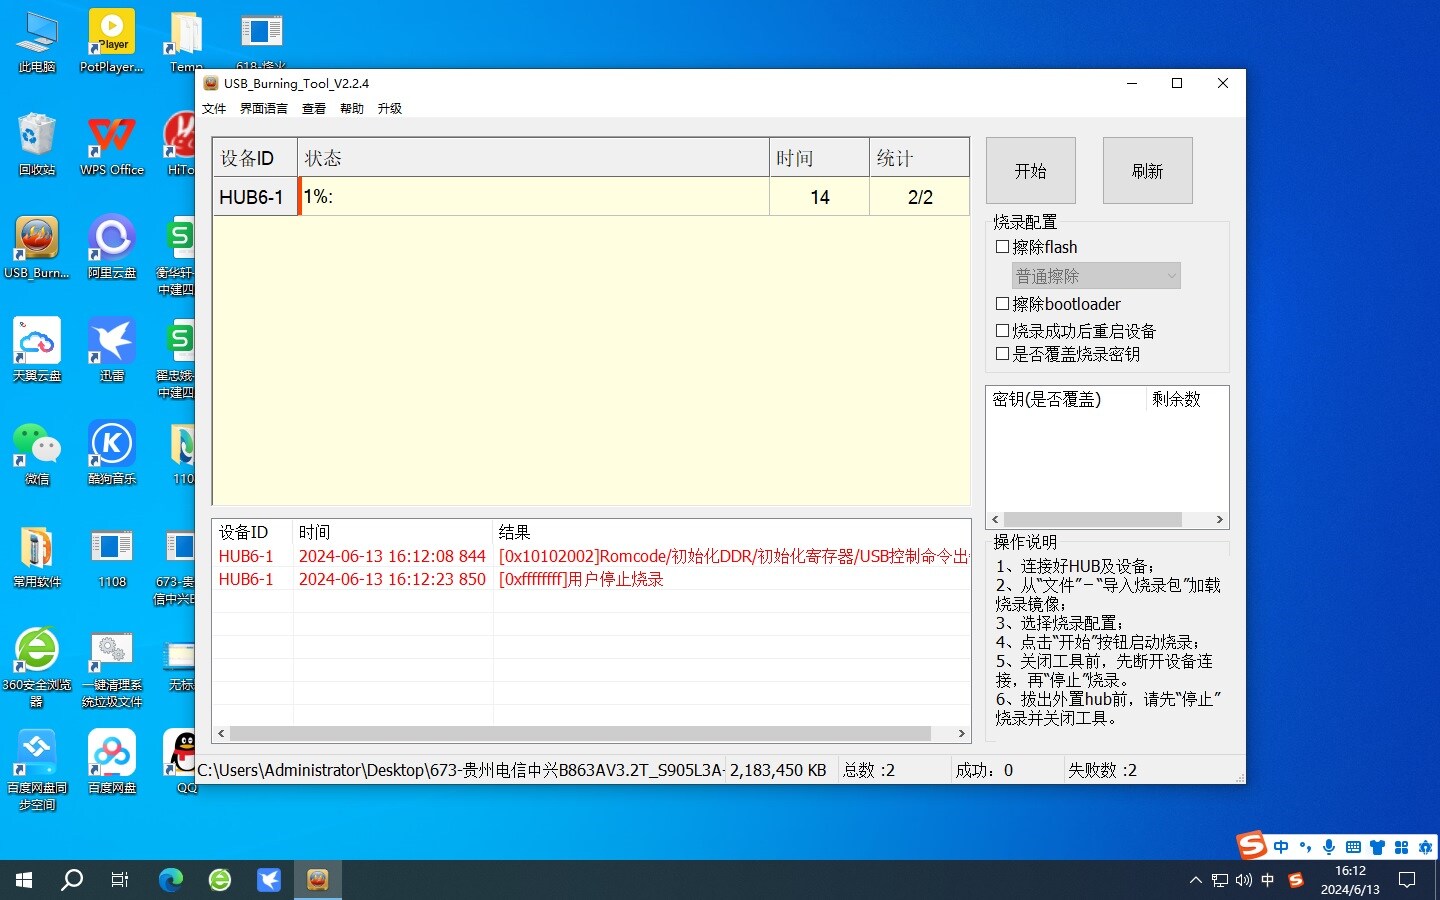The width and height of the screenshot is (1440, 900).
Task: Toggle 烧录成功后重启设备 checkbox
Action: coord(1002,330)
